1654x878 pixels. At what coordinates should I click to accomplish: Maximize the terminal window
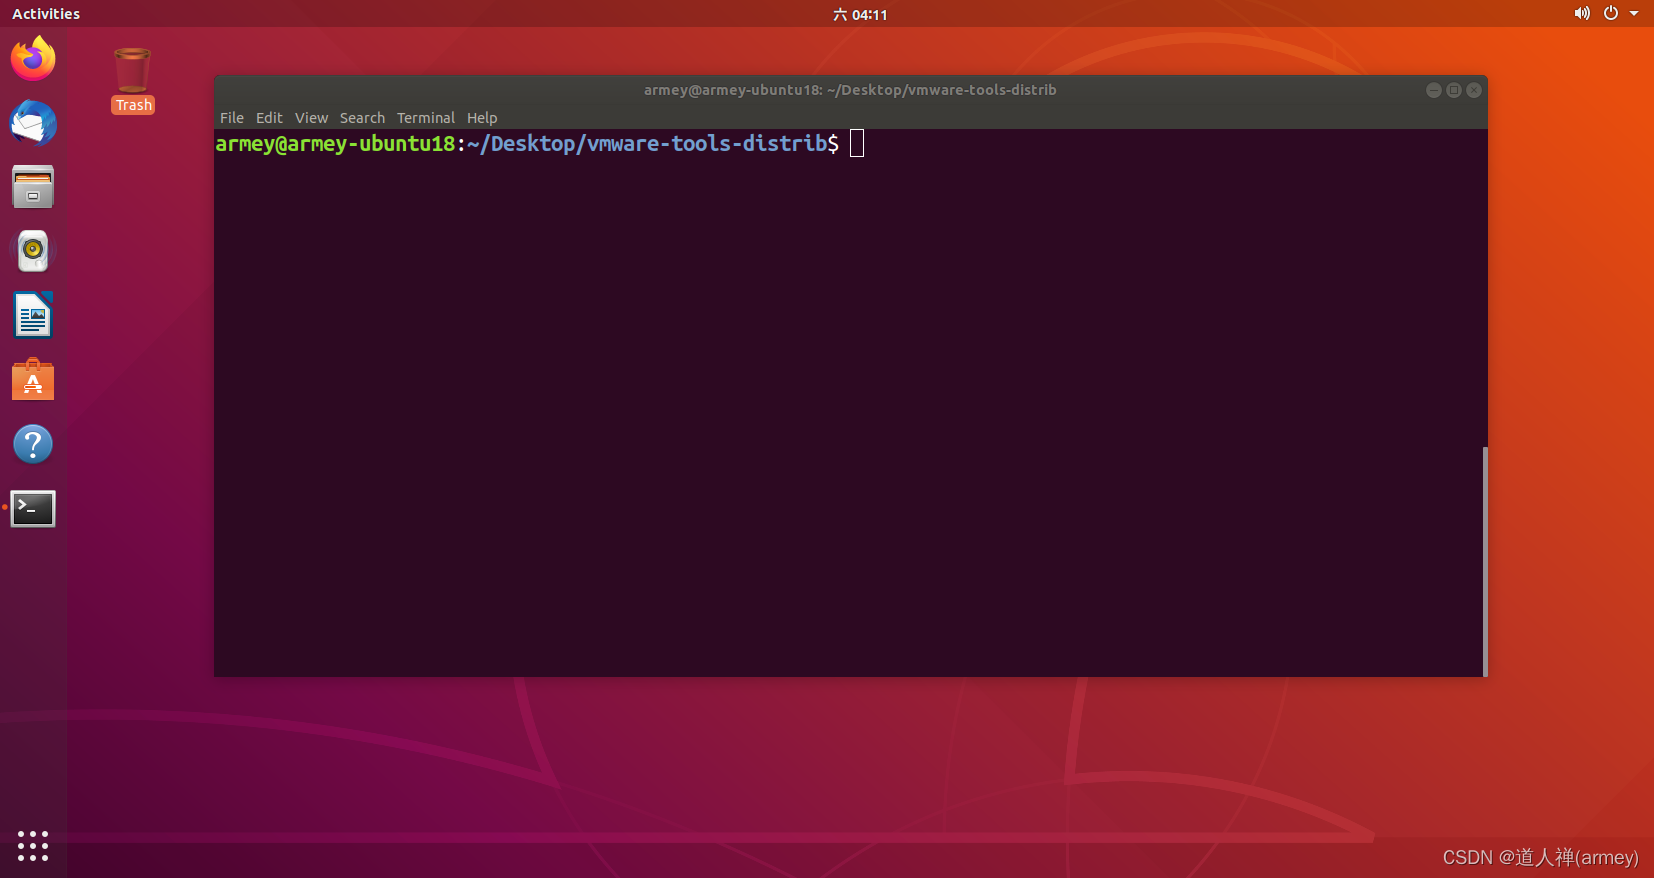[1454, 90]
